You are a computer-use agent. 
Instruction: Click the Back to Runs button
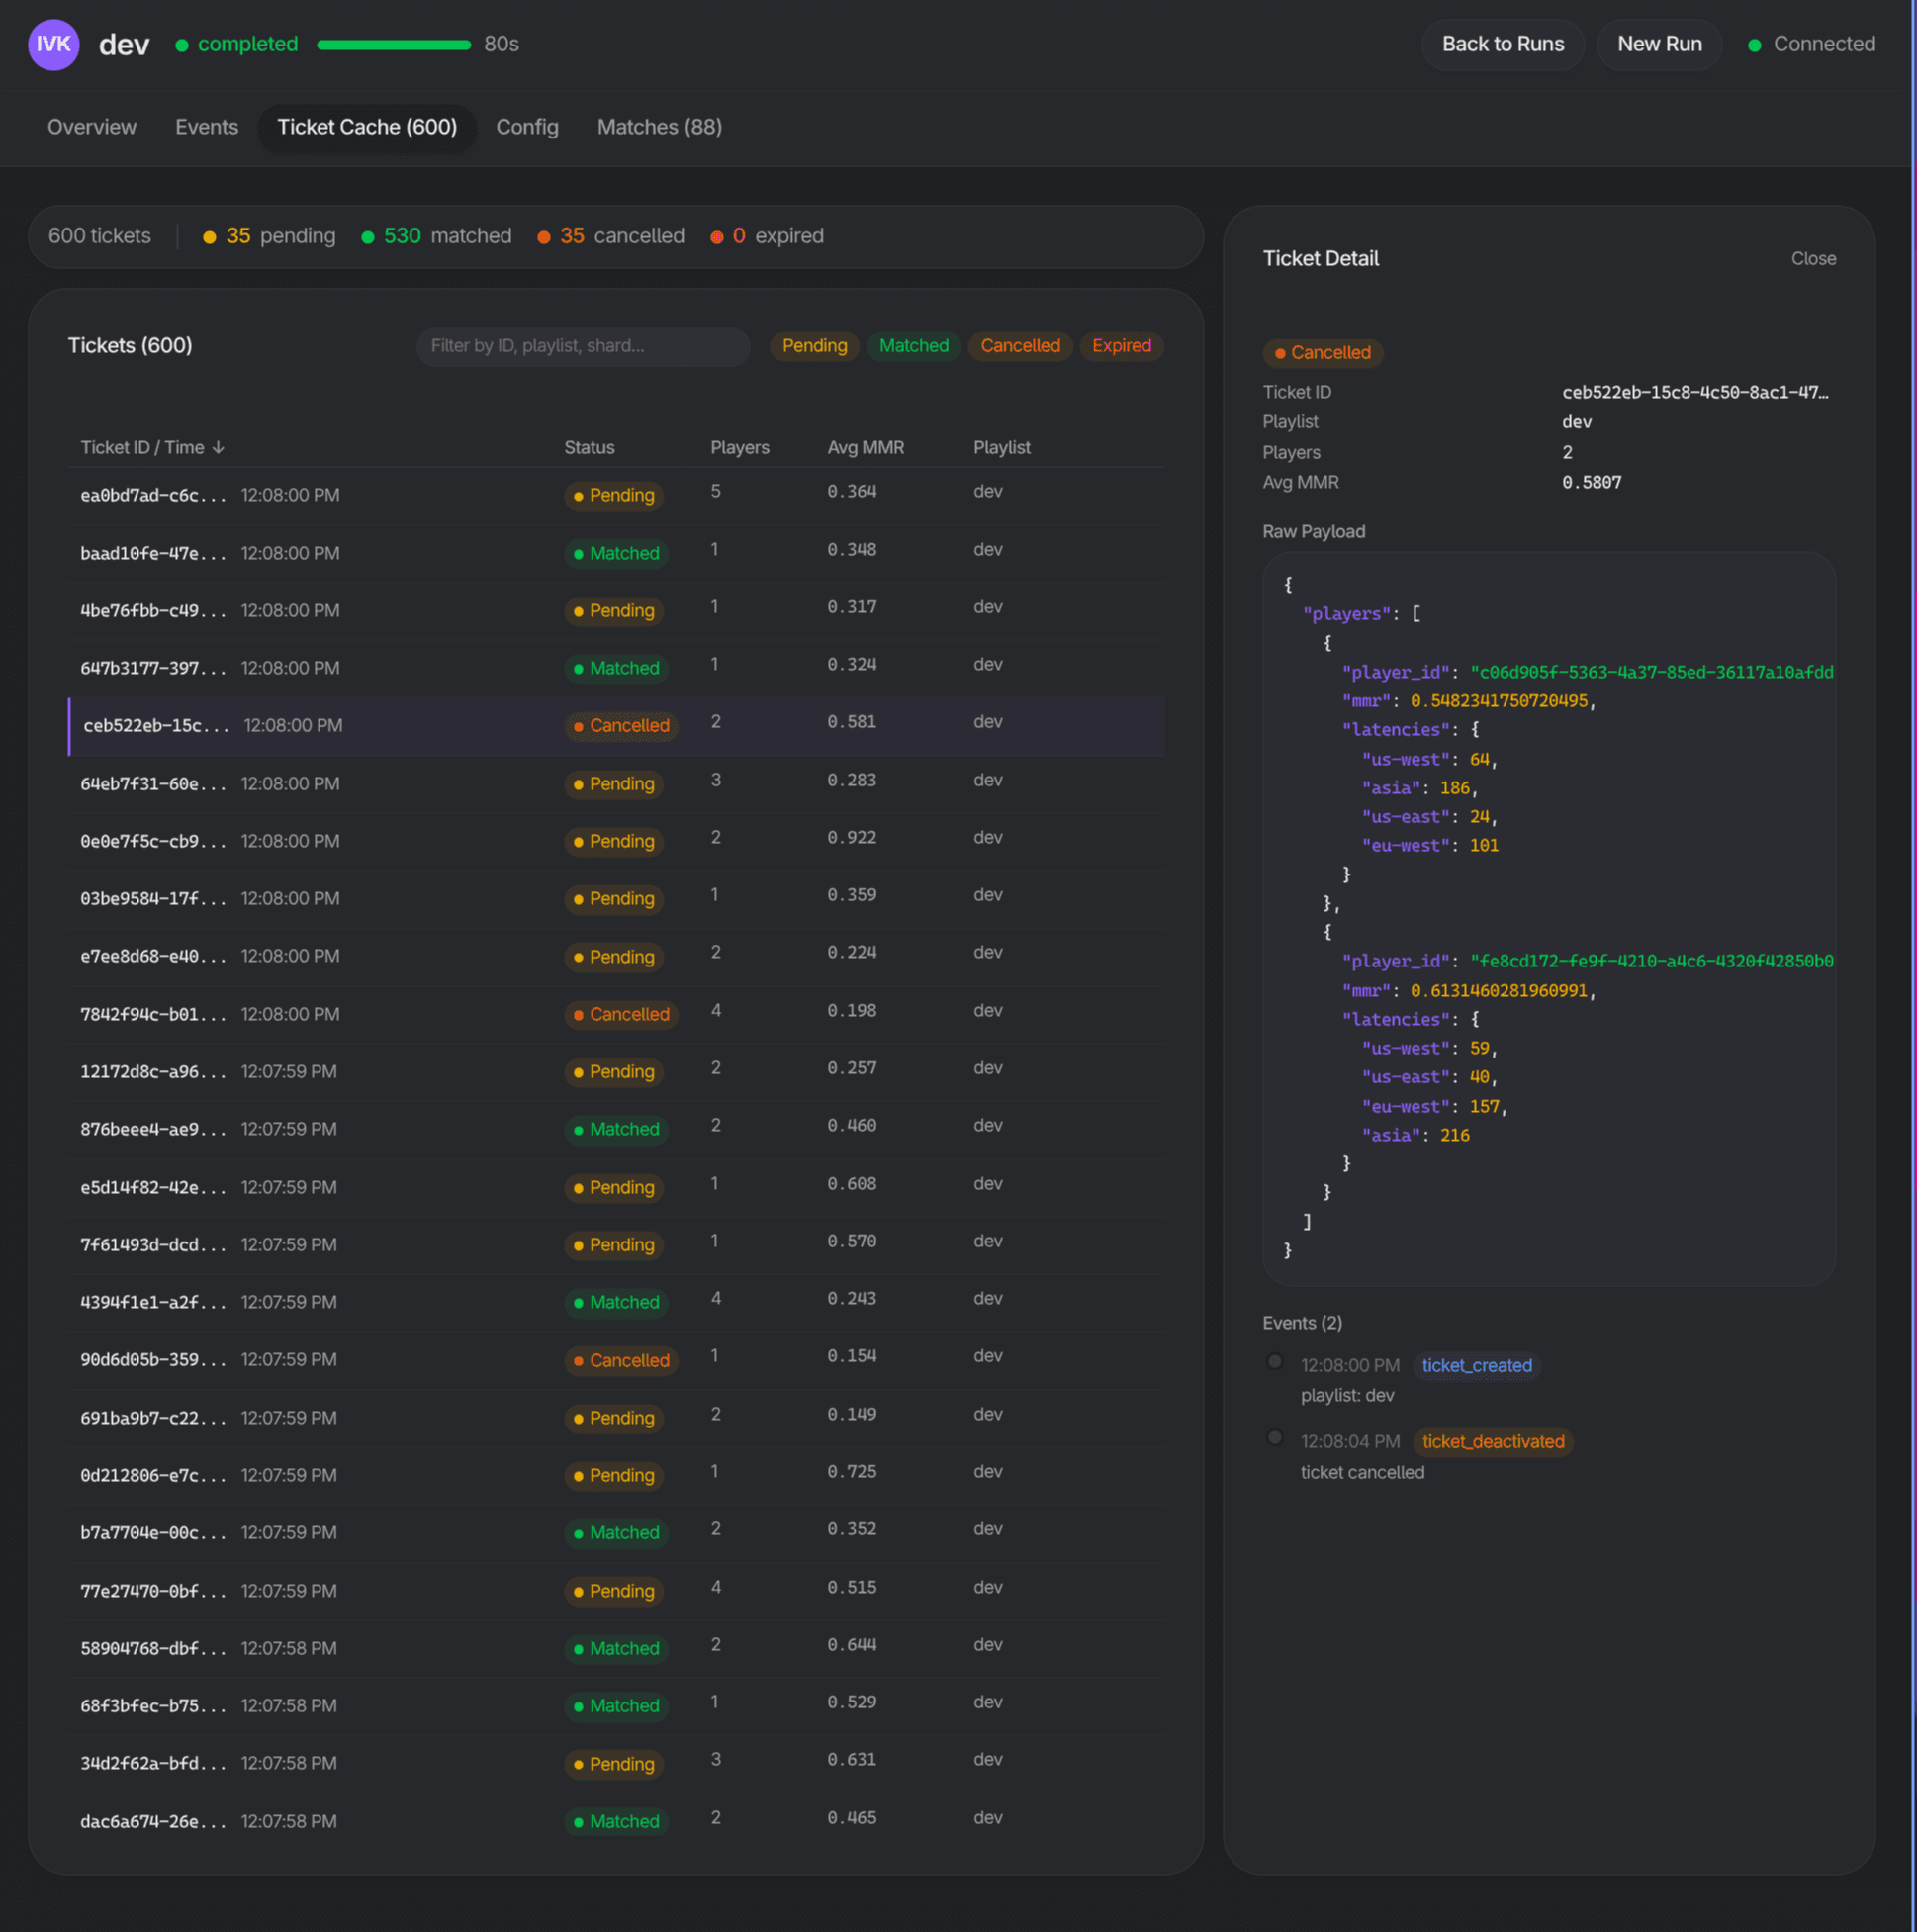click(x=1502, y=44)
